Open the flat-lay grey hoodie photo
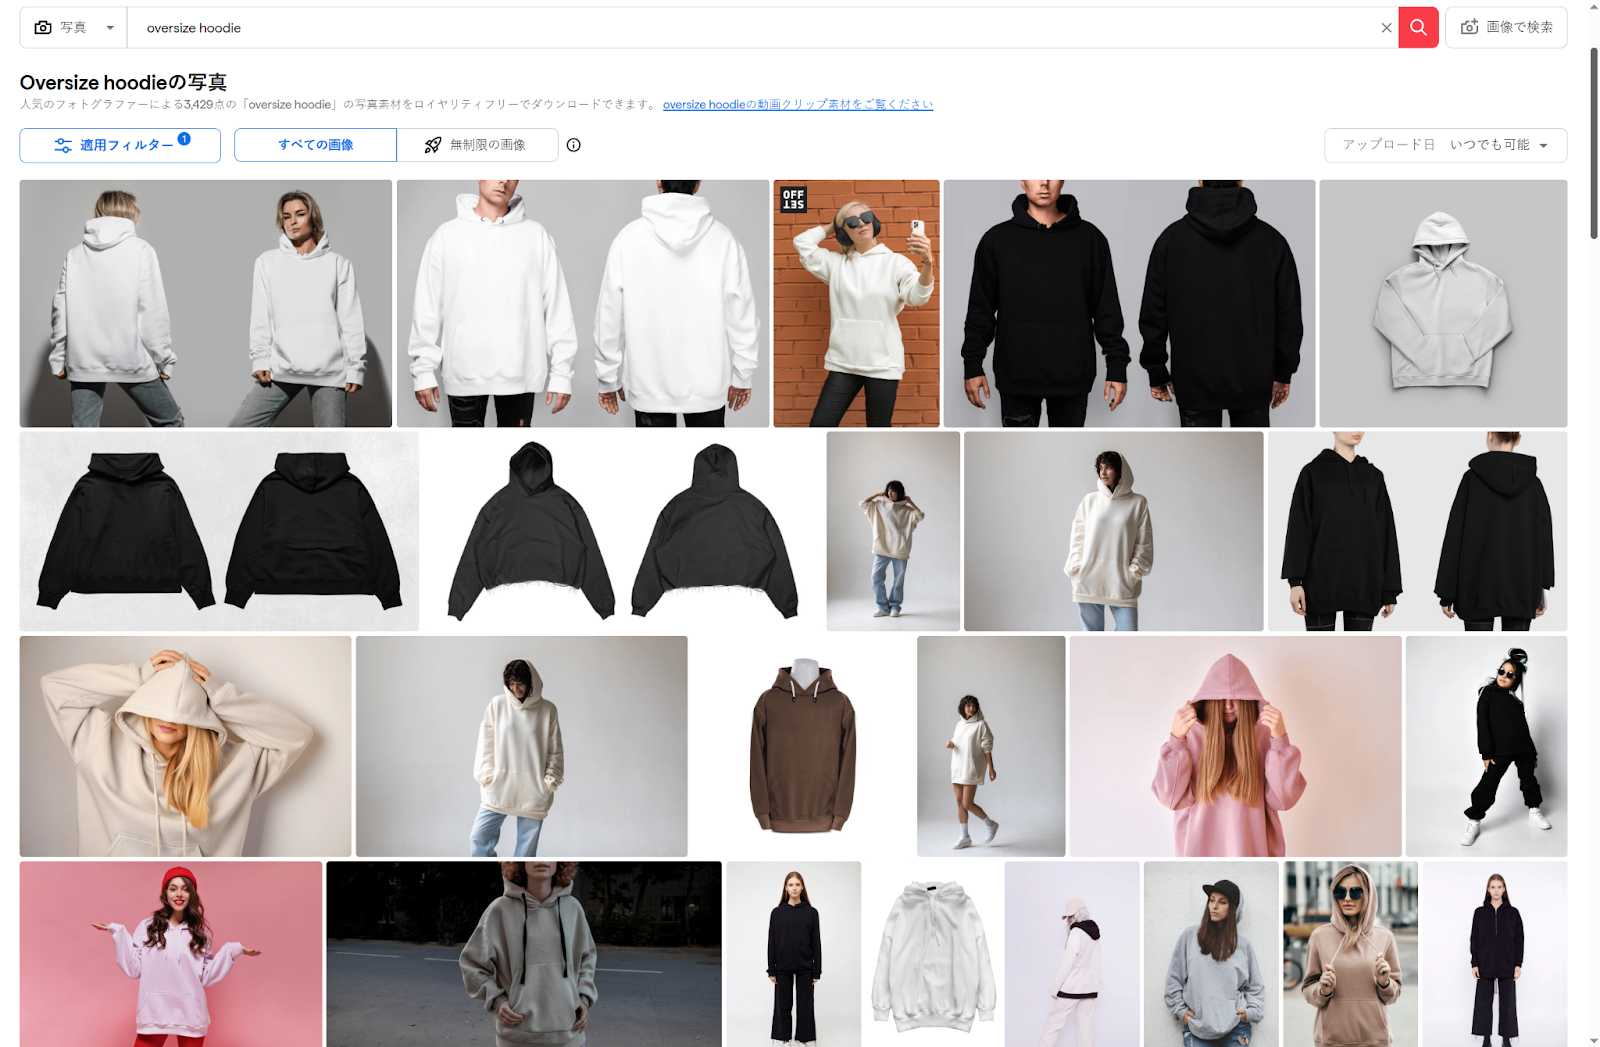Screen dimensions: 1600x1047 click(1443, 303)
